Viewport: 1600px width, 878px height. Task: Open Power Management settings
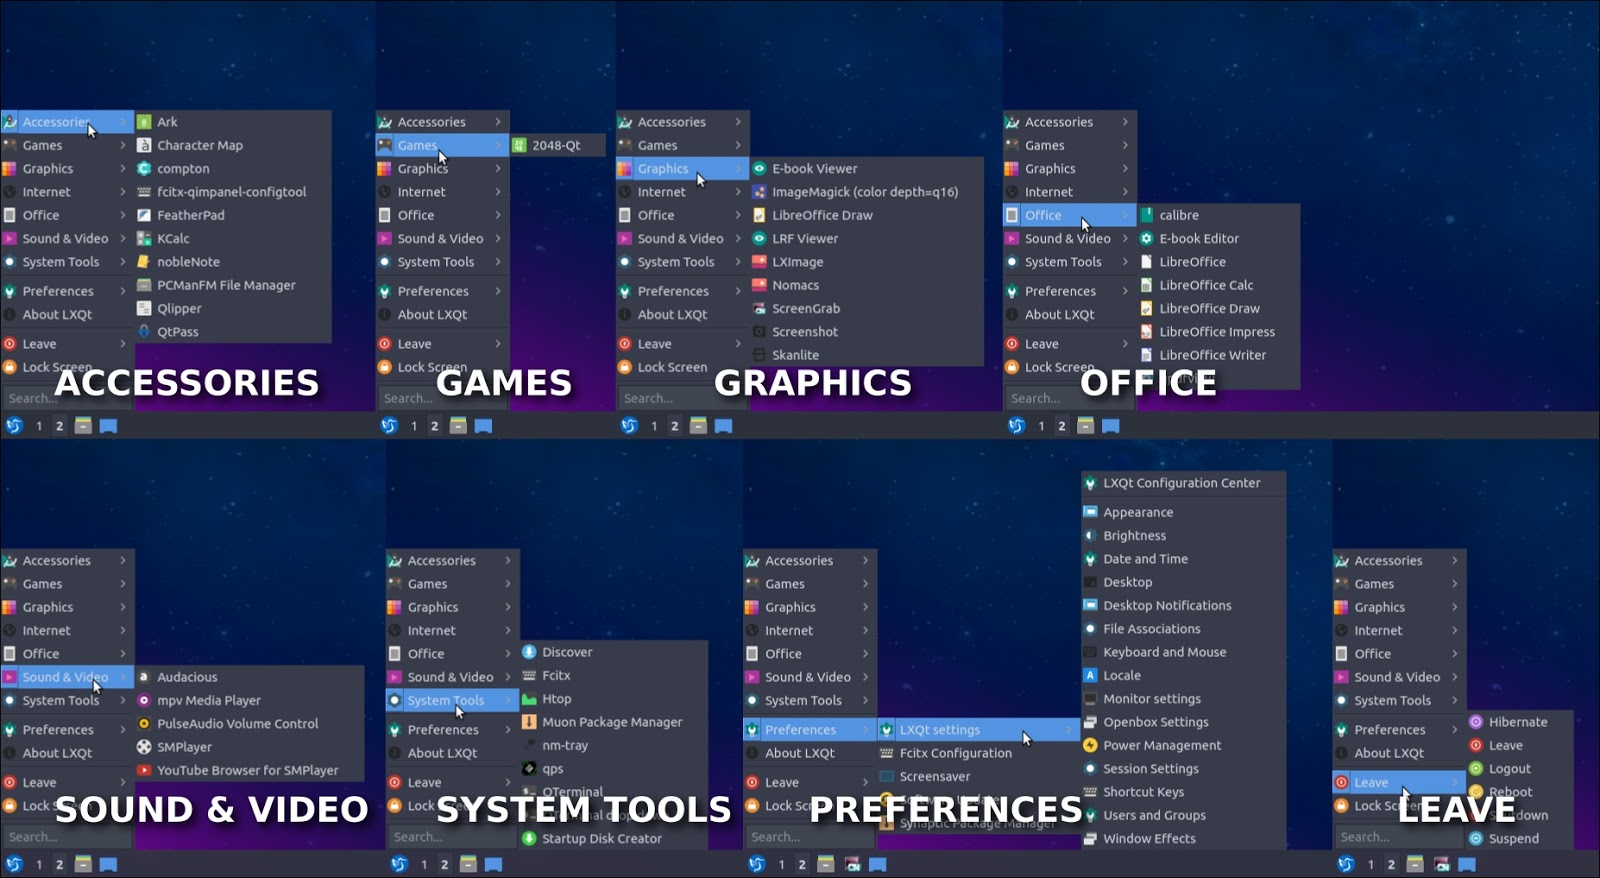(1183, 745)
